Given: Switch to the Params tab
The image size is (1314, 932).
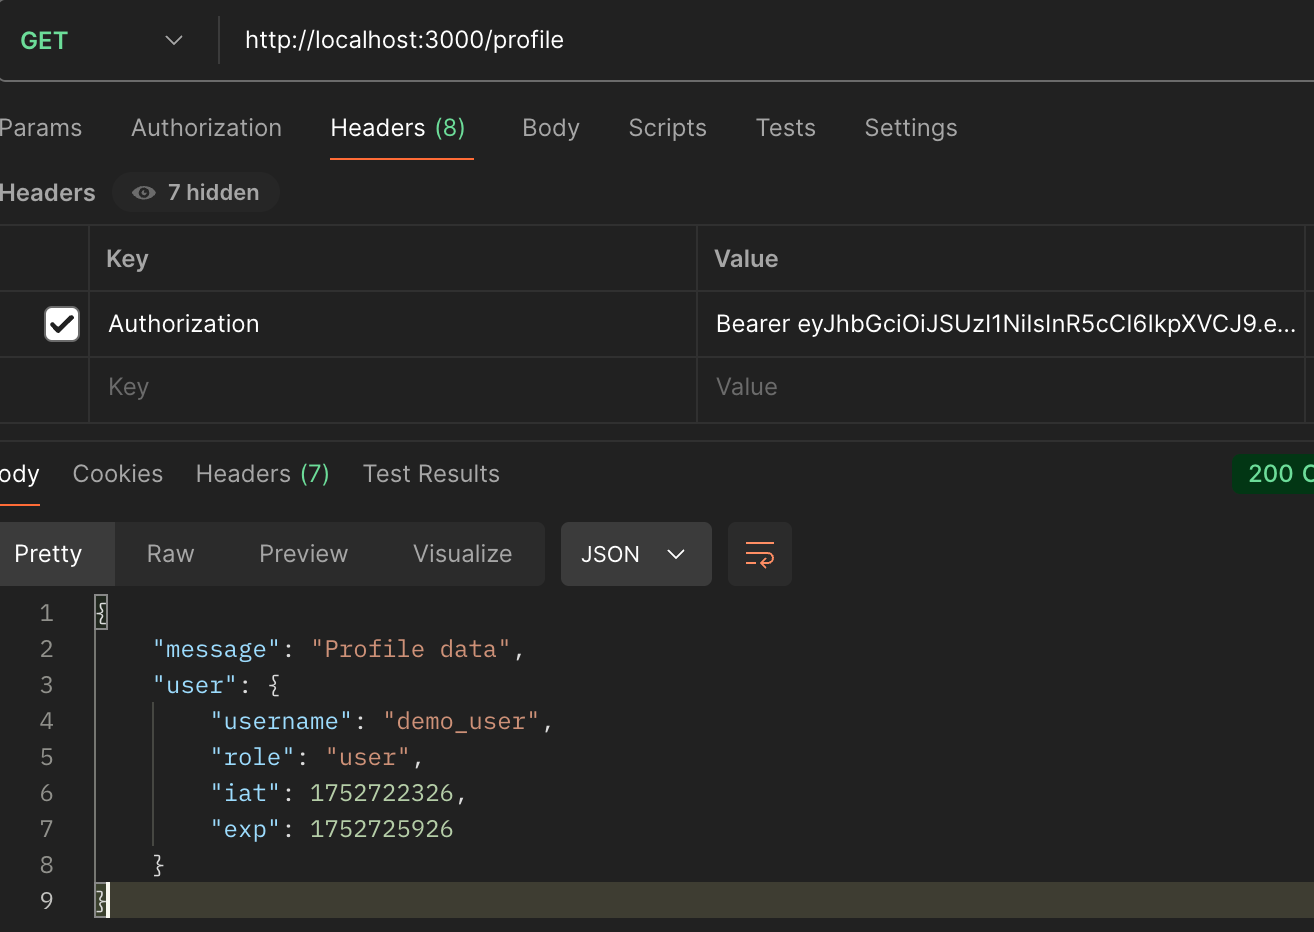Looking at the screenshot, I should point(40,128).
